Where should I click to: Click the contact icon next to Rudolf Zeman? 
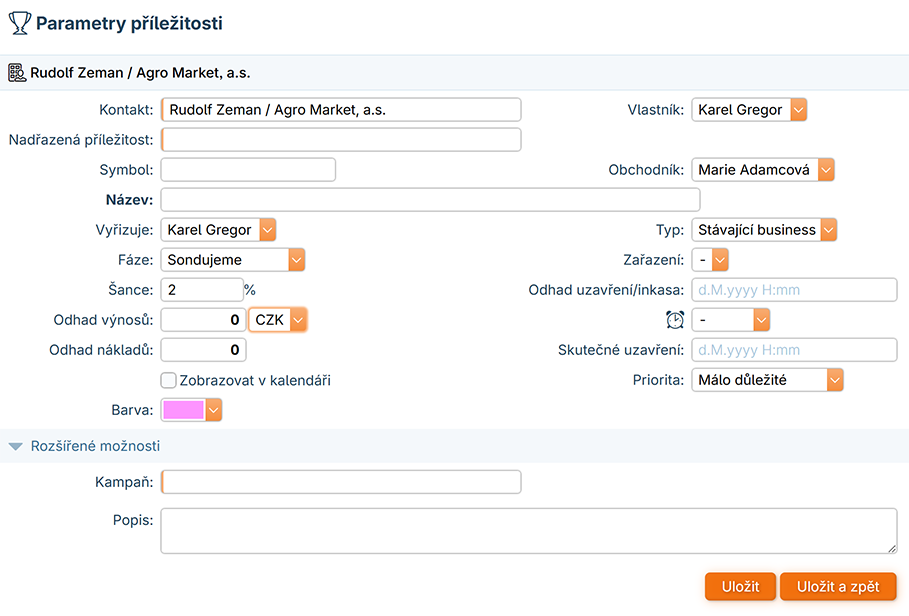17,73
